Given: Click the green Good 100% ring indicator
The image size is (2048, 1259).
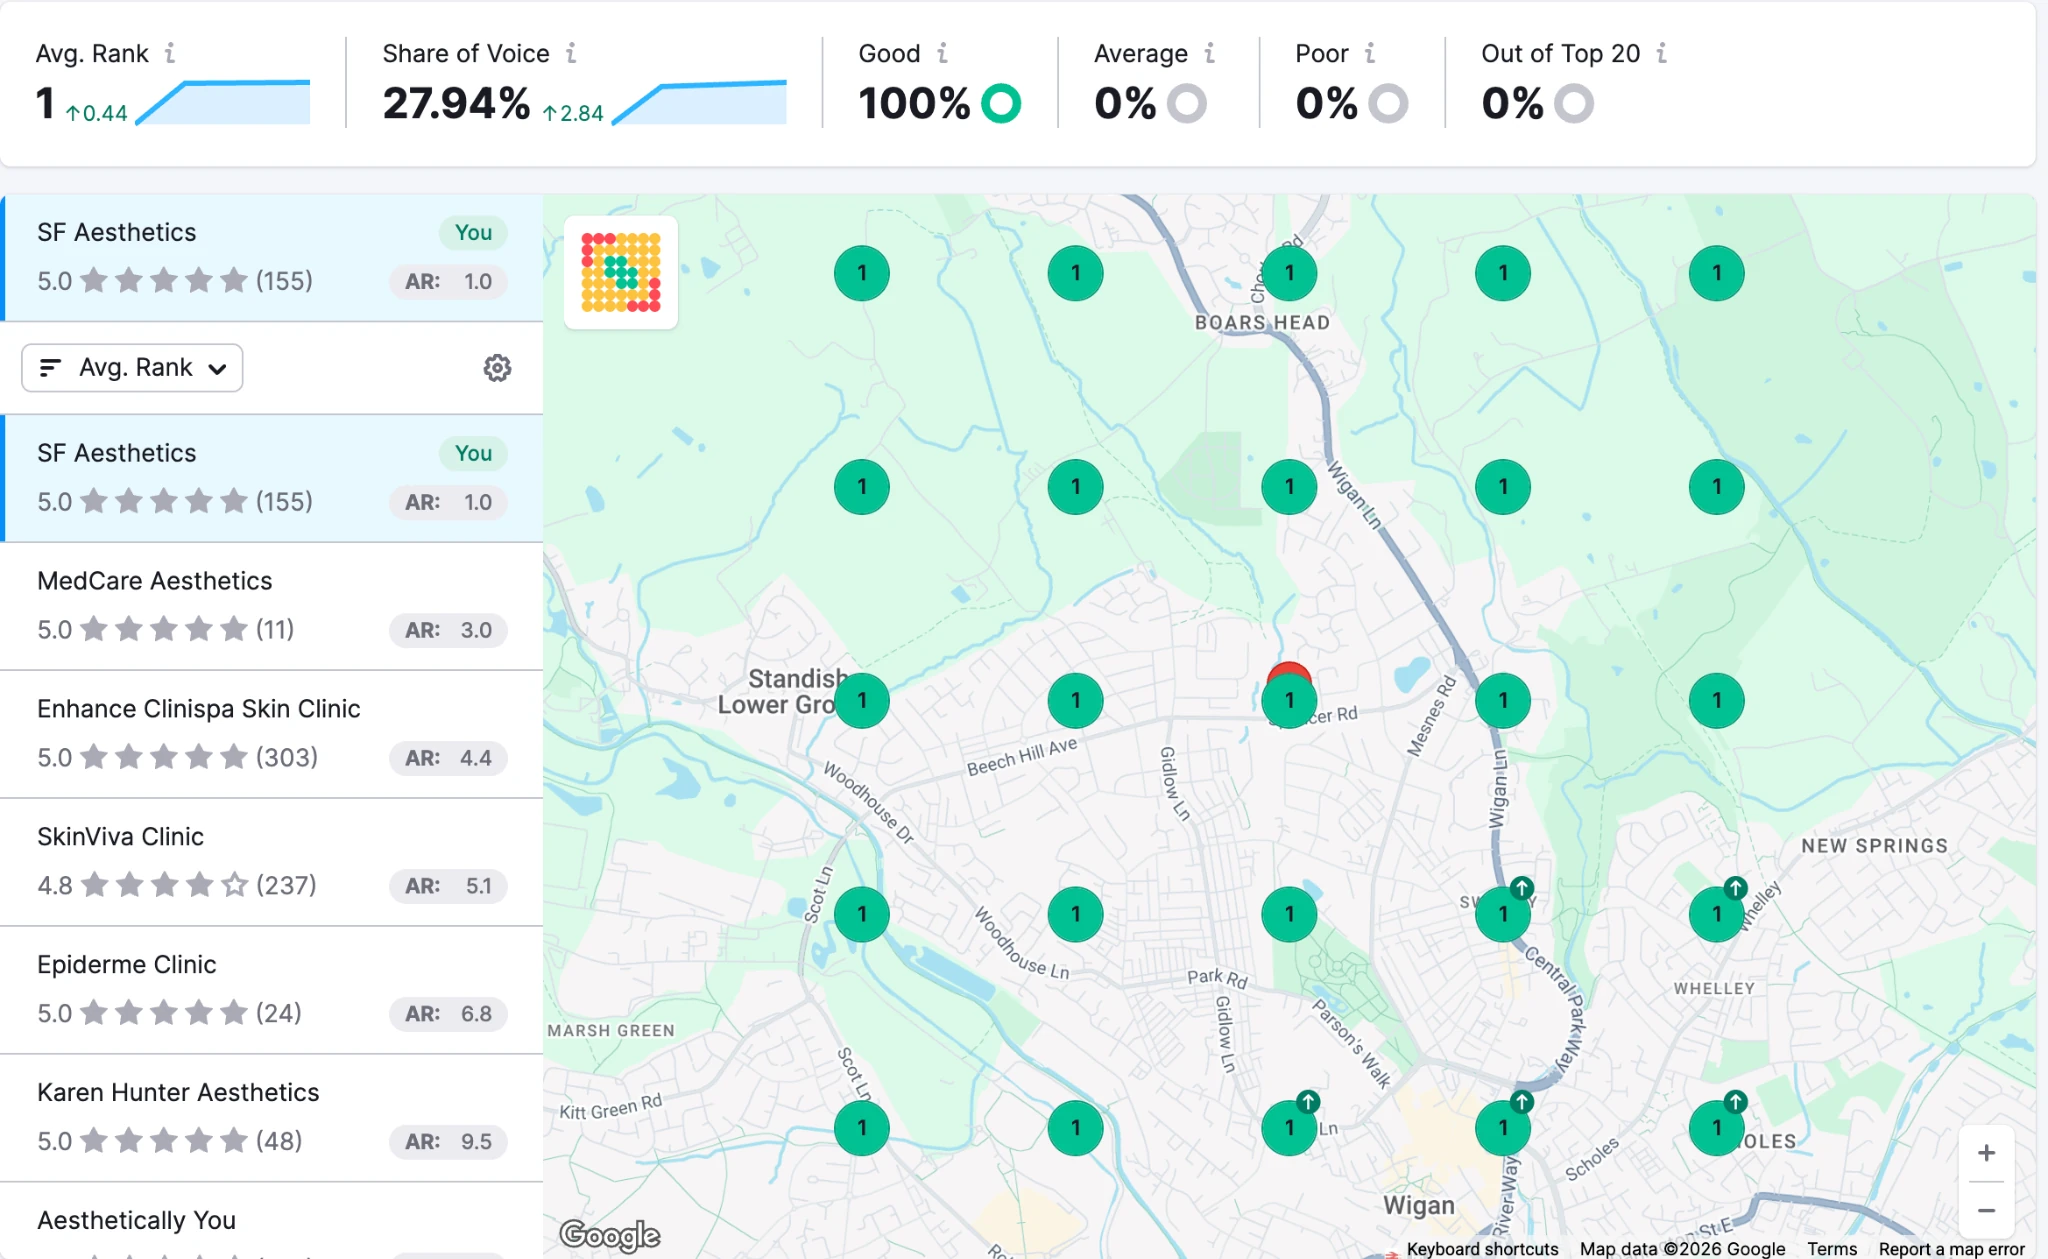Looking at the screenshot, I should coord(1001,103).
